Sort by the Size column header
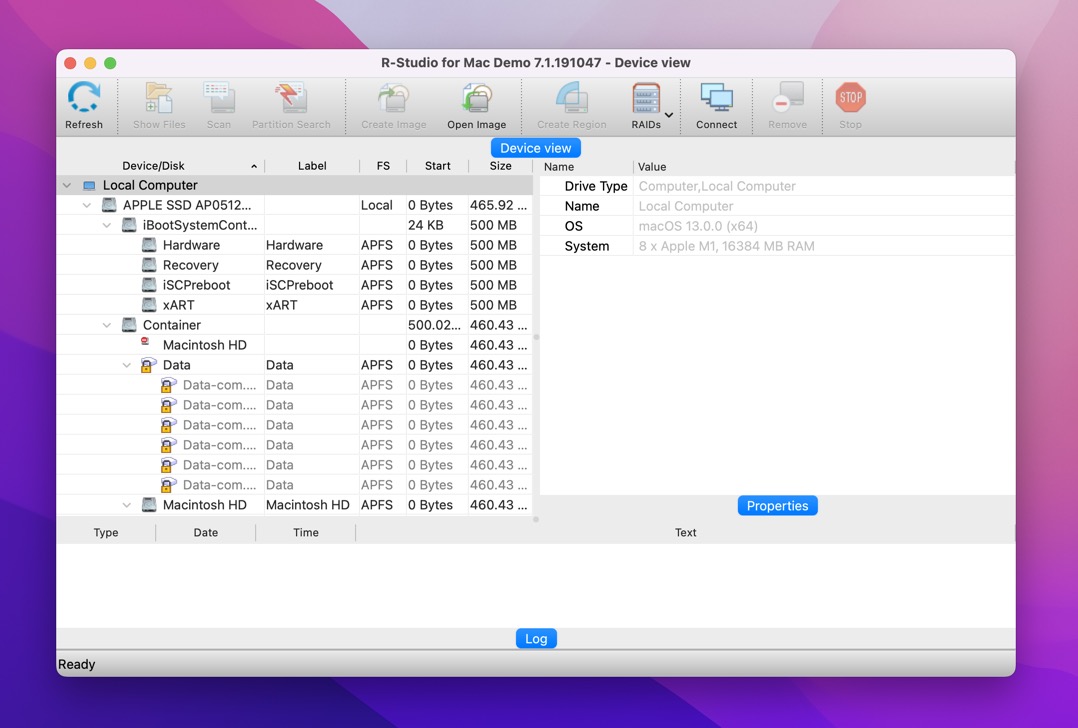 (x=500, y=166)
